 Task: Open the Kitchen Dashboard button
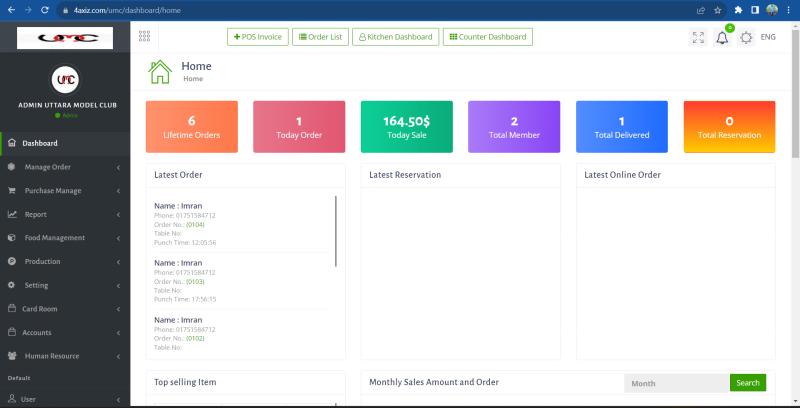(395, 37)
